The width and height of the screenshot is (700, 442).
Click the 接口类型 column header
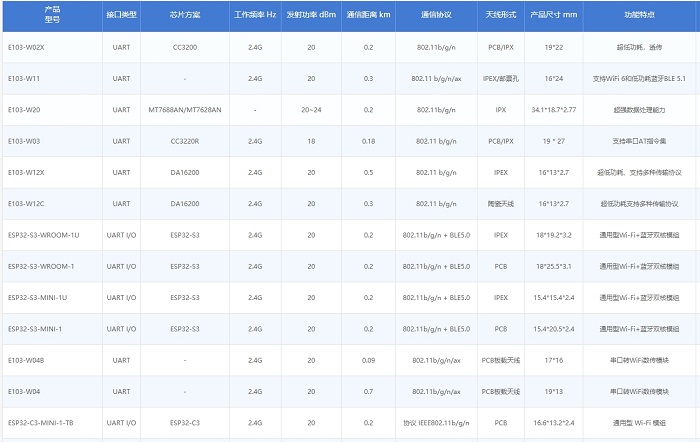[x=121, y=15]
